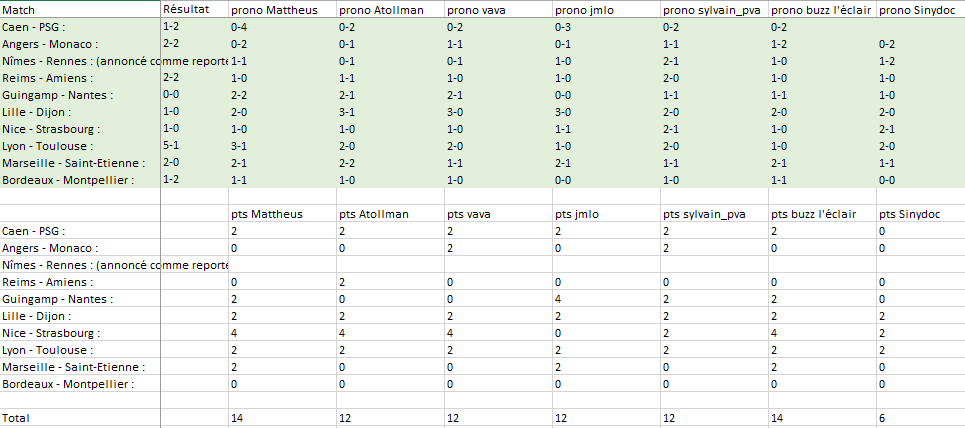Image resolution: width=965 pixels, height=428 pixels.
Task: Select the Guingamp - Nantes 0-0 result cell
Action: (x=172, y=92)
